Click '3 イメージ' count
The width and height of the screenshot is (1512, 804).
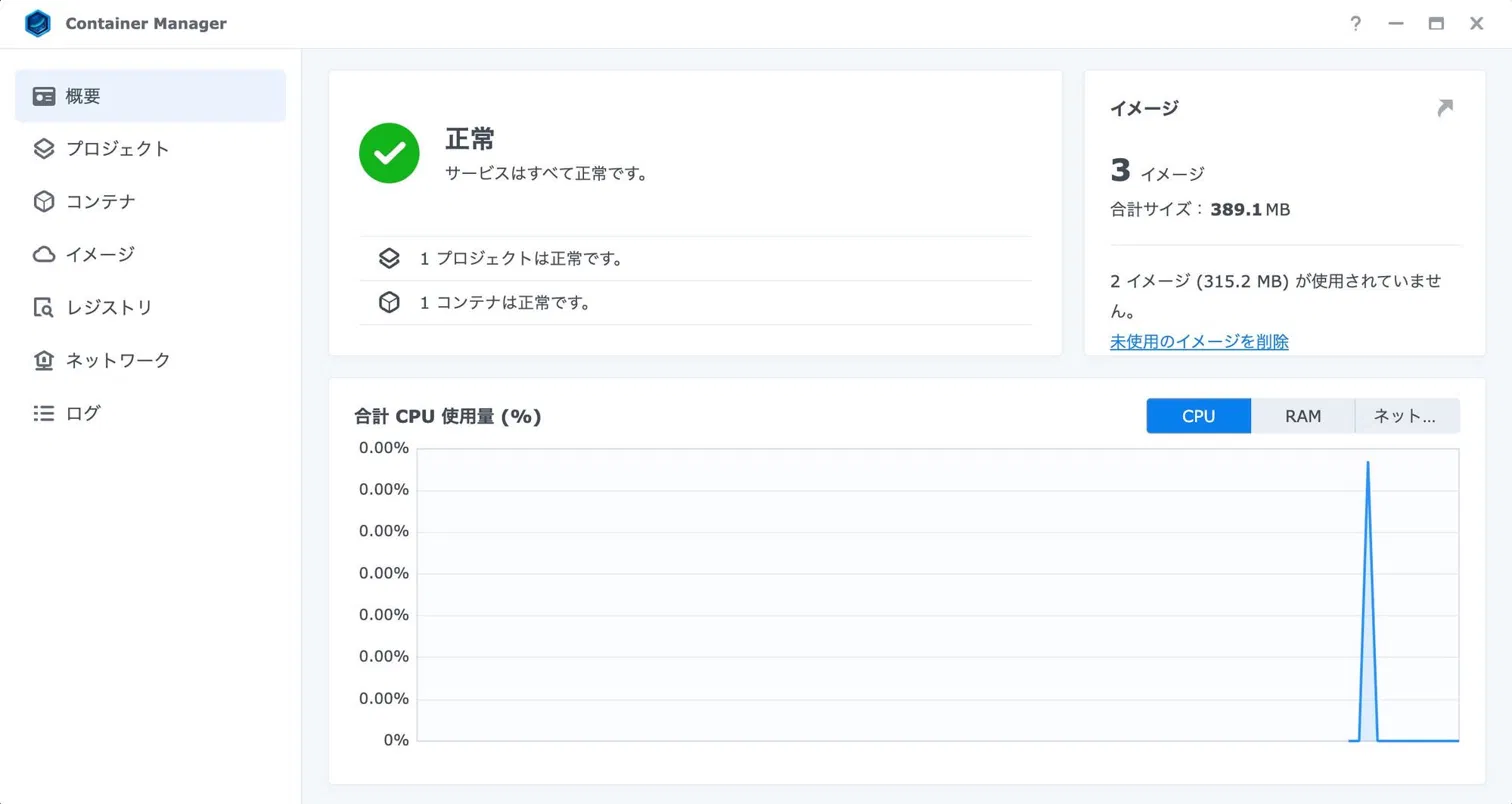click(x=1157, y=171)
